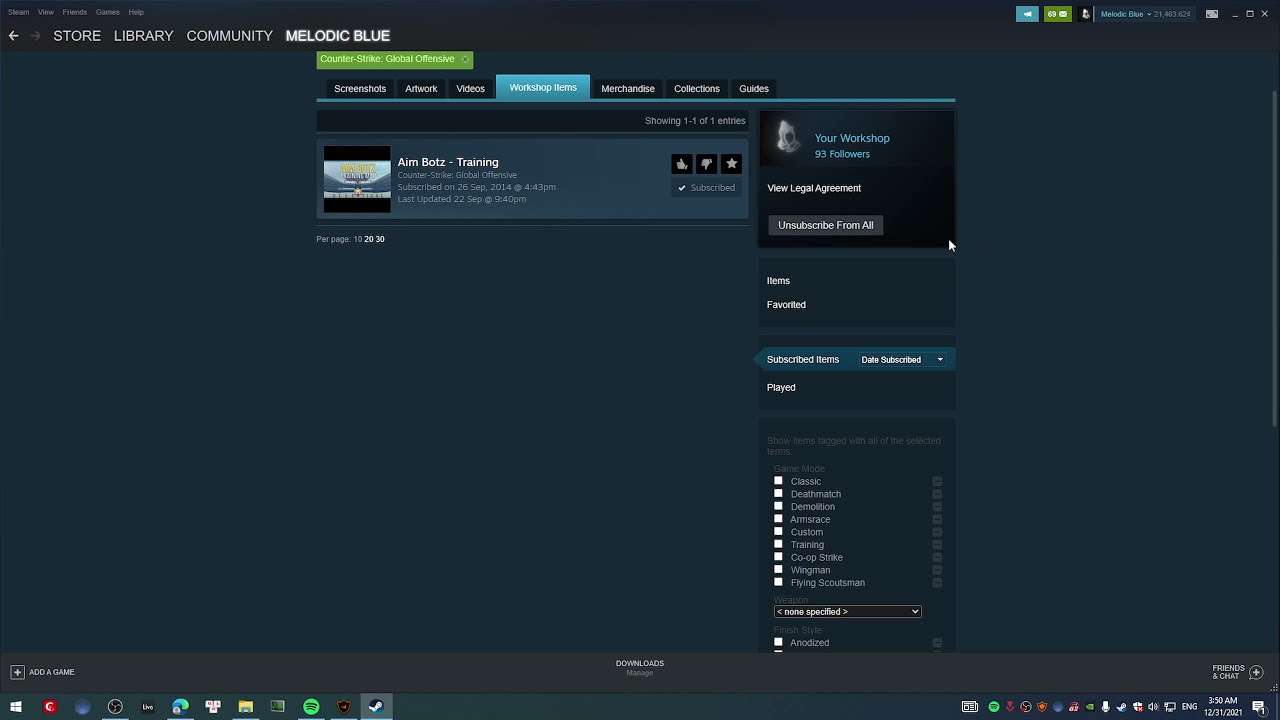Switch to the Merchandise tab
Viewport: 1280px width, 720px height.
point(628,89)
